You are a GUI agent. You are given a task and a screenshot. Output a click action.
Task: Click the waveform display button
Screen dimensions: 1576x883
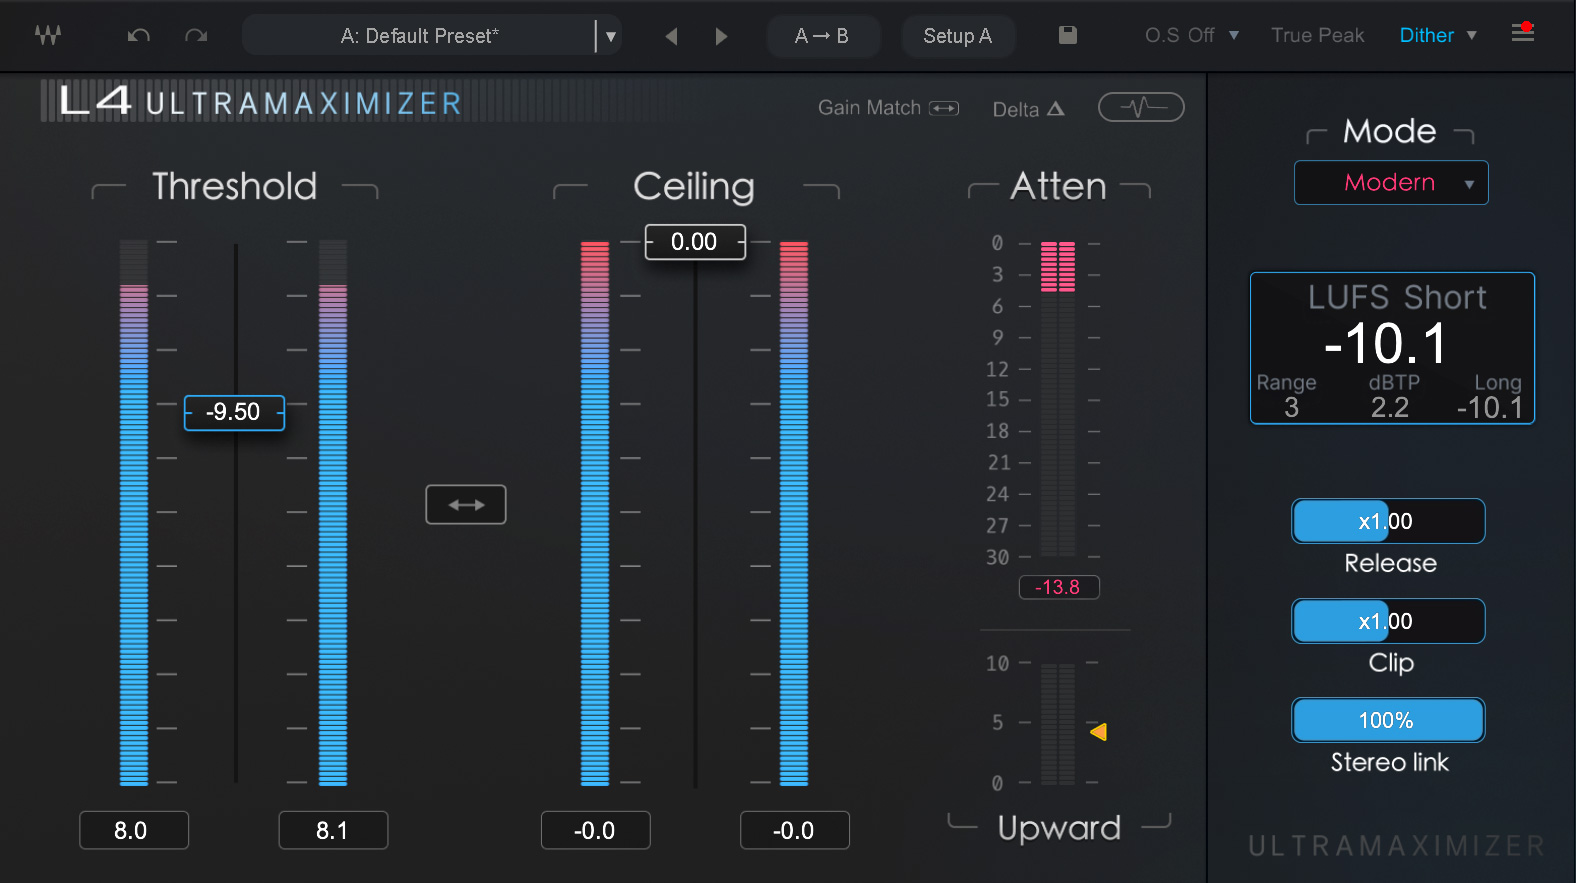(x=1141, y=107)
